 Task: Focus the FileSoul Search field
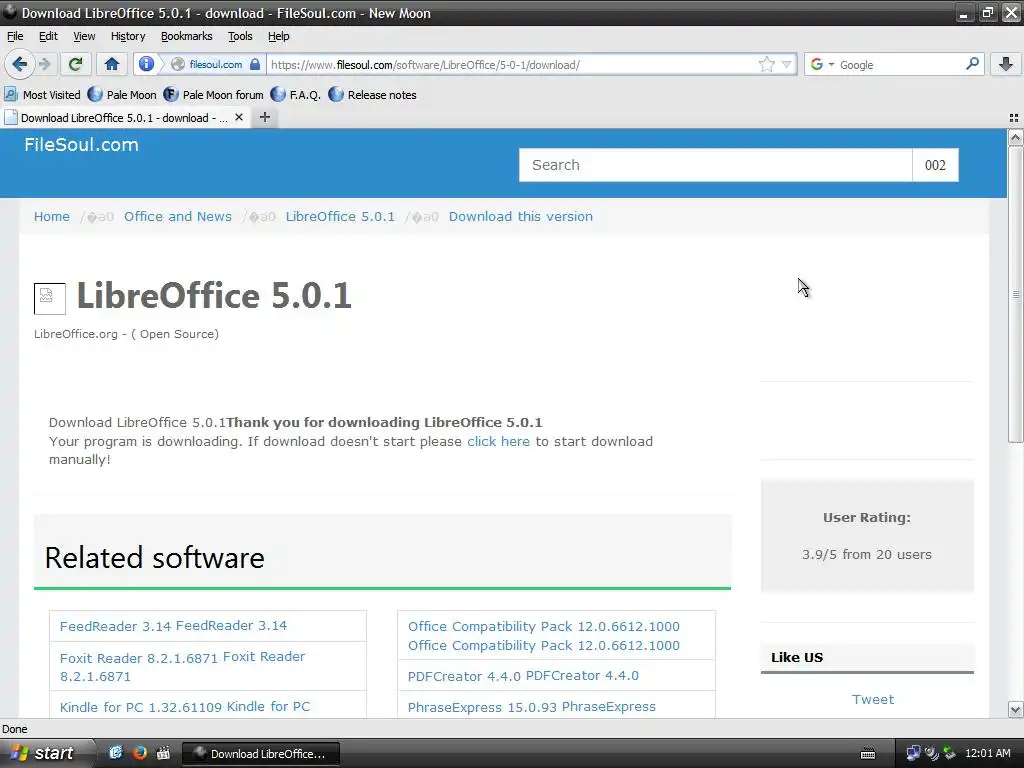coord(716,165)
